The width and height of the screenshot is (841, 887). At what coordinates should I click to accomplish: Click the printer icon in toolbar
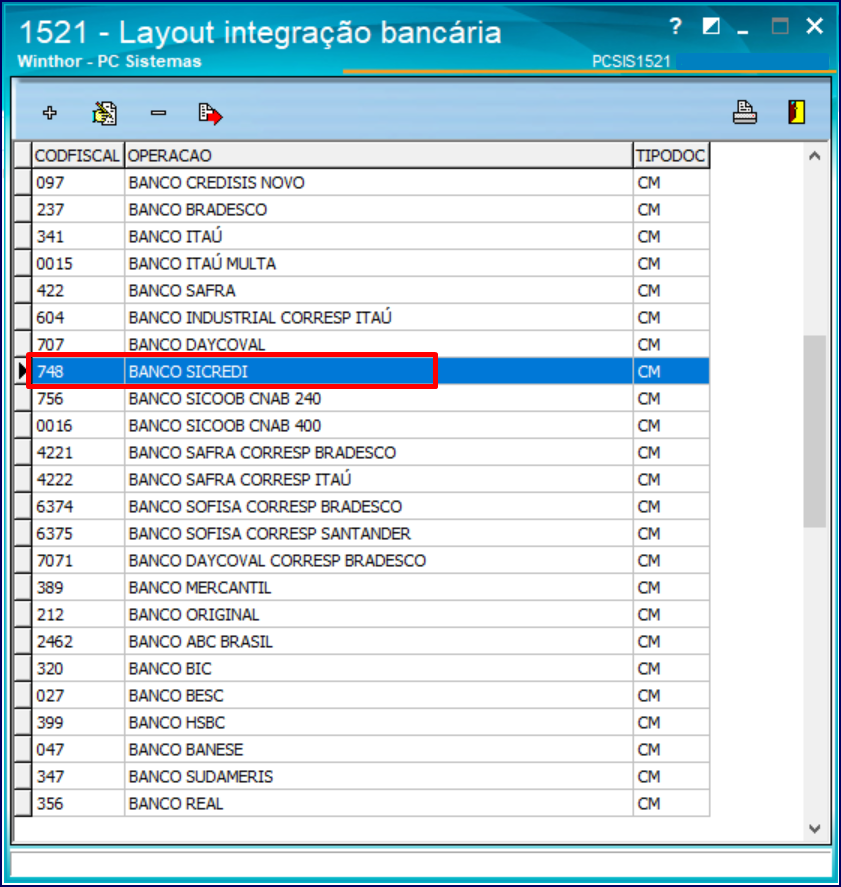[744, 112]
